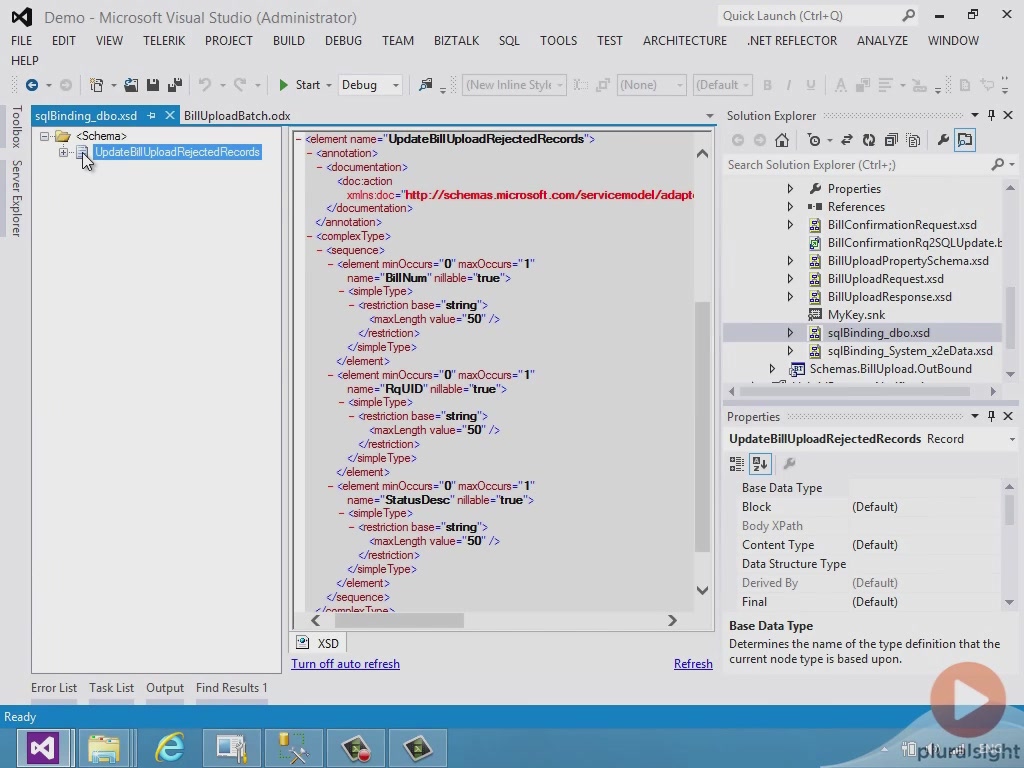Open Internet Explorer from the taskbar
Screen dimensions: 1024x768
point(169,747)
